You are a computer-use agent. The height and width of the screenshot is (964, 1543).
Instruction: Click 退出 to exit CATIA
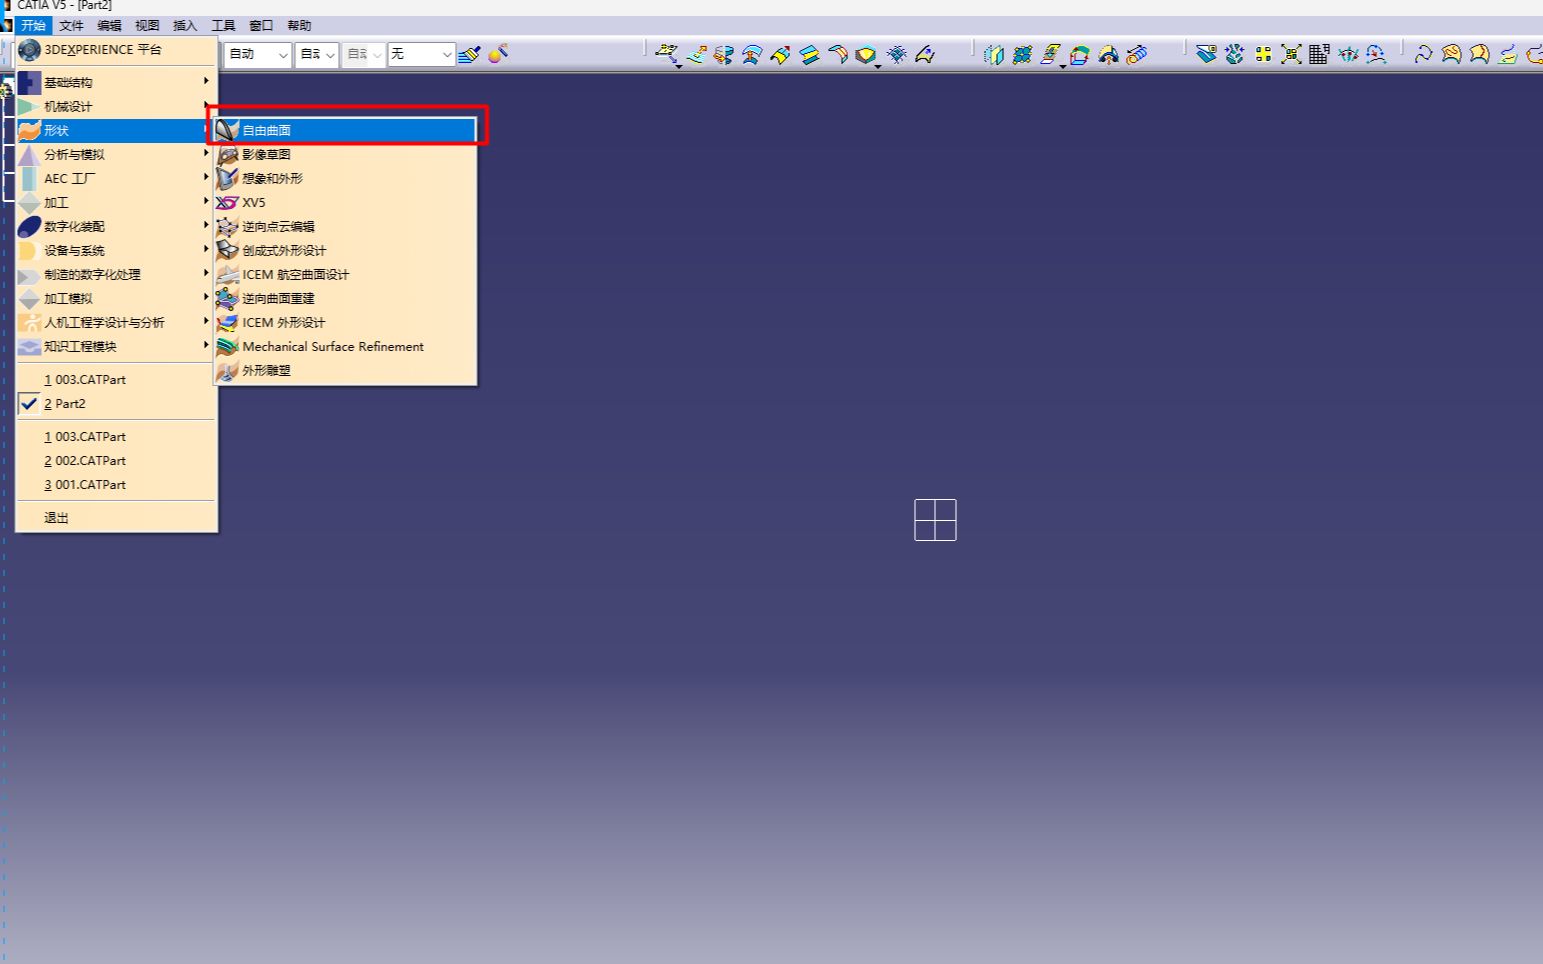coord(56,517)
